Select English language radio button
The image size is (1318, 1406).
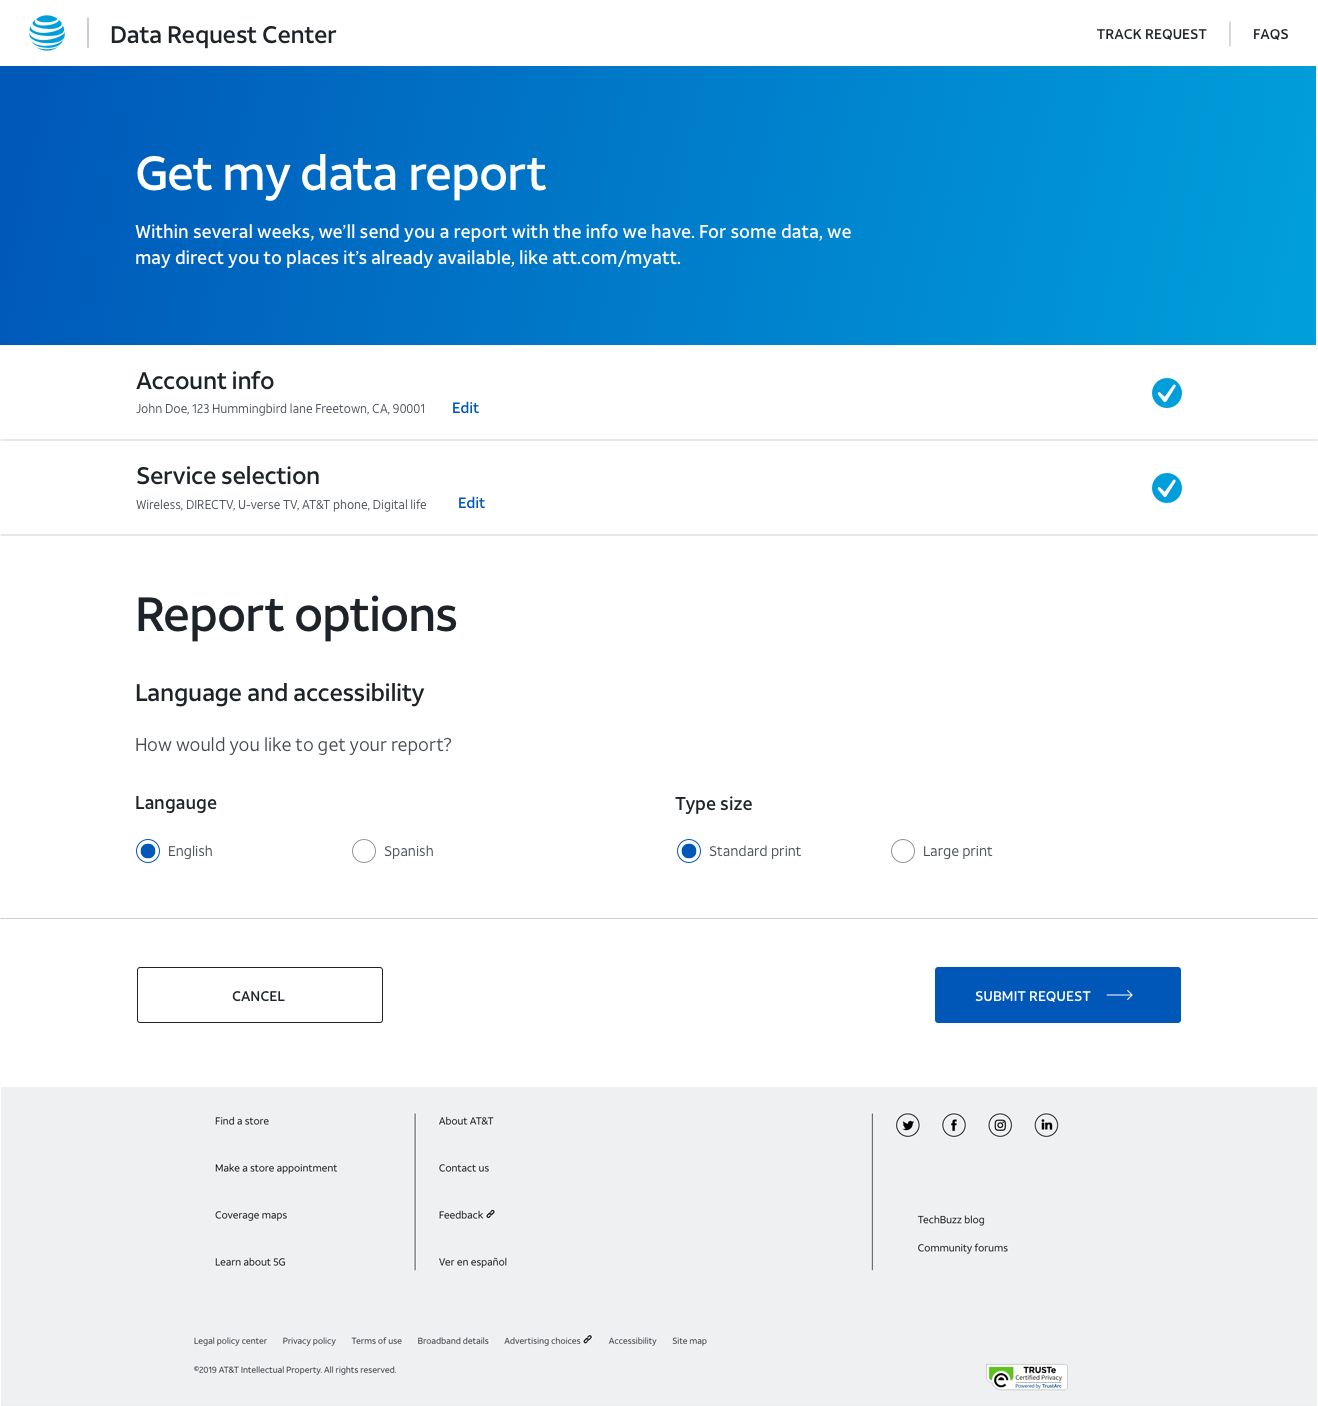point(148,851)
